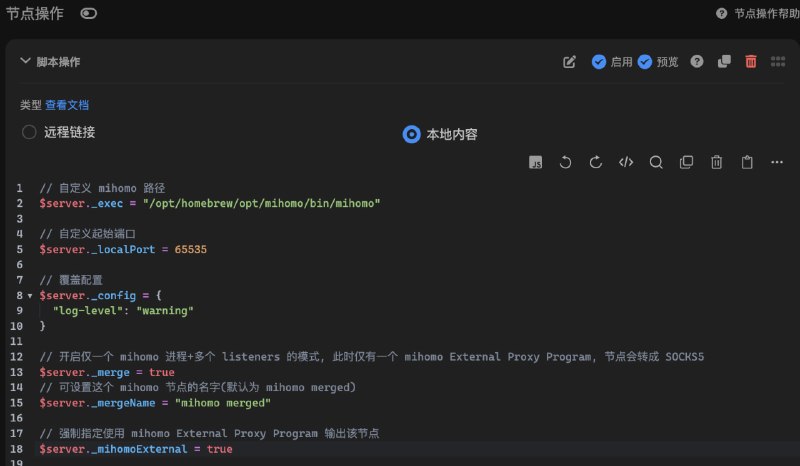Click the 自定义 mihomo 路径 comment on line 1

click(x=103, y=188)
